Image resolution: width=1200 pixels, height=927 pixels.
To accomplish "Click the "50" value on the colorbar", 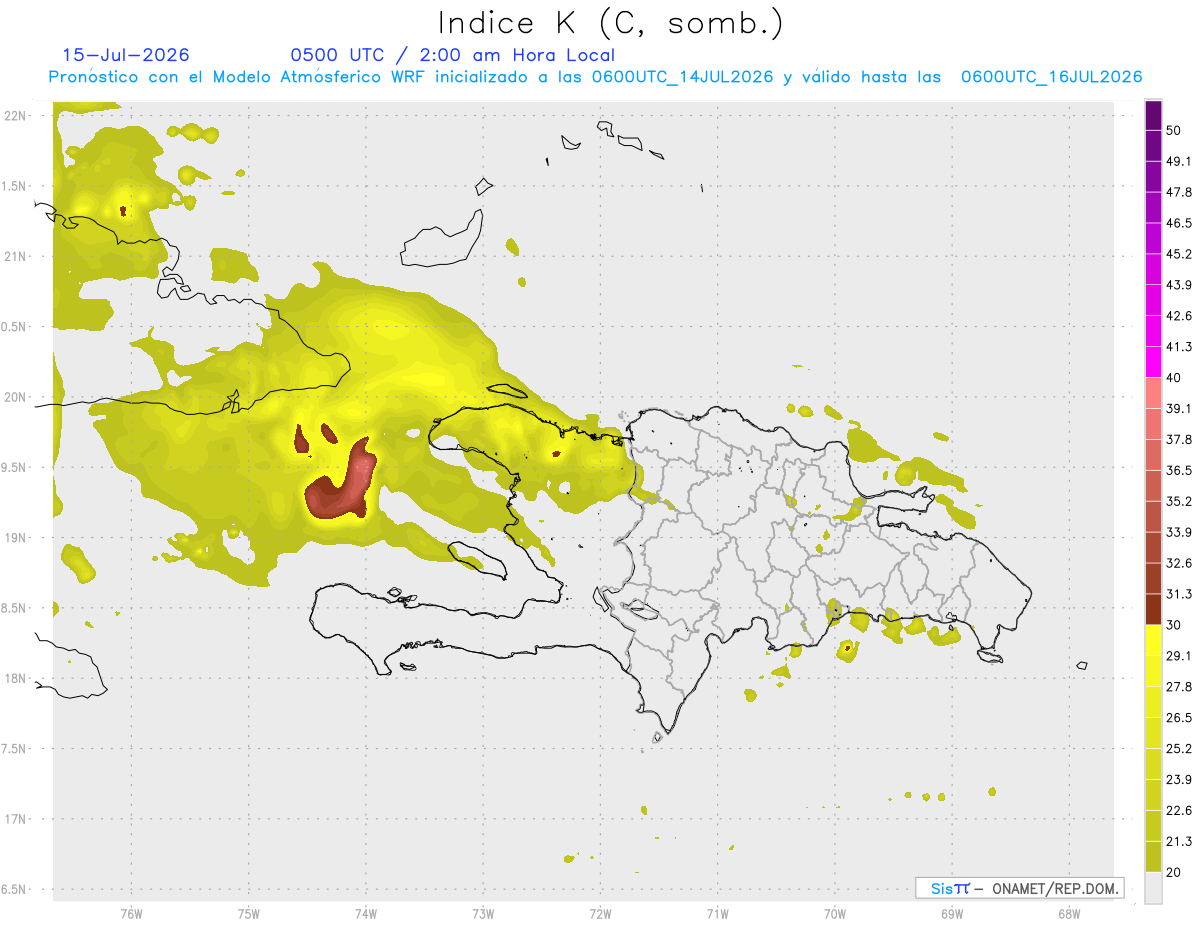I will pos(1174,130).
